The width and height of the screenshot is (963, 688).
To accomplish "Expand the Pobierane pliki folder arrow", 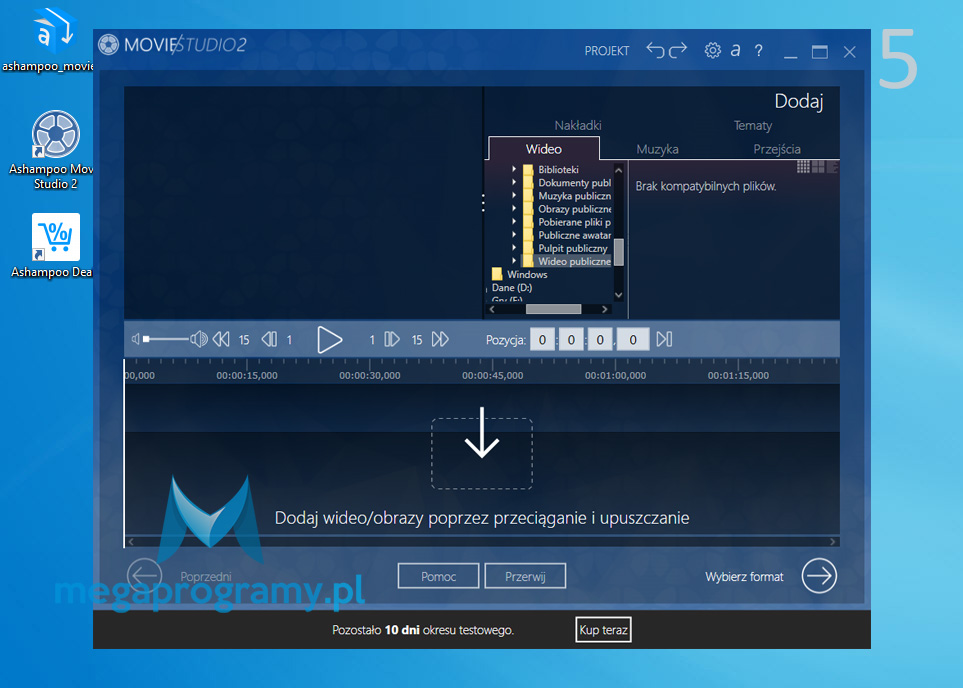I will [x=514, y=222].
